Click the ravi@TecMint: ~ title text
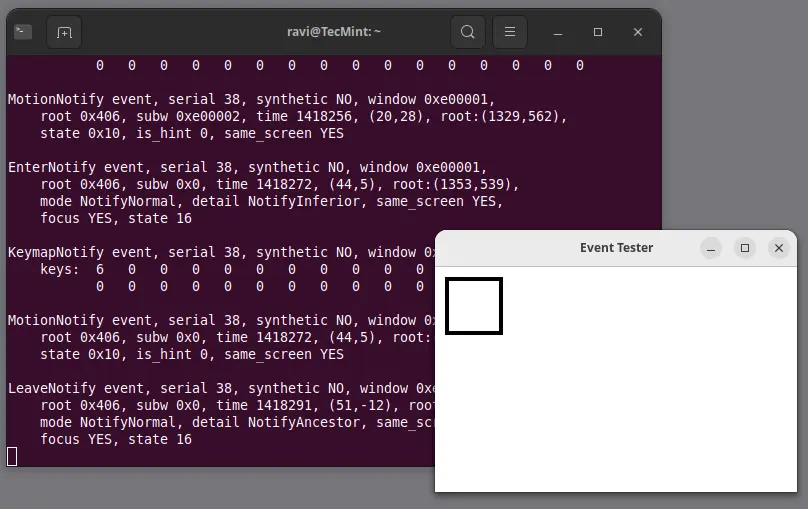 click(333, 32)
